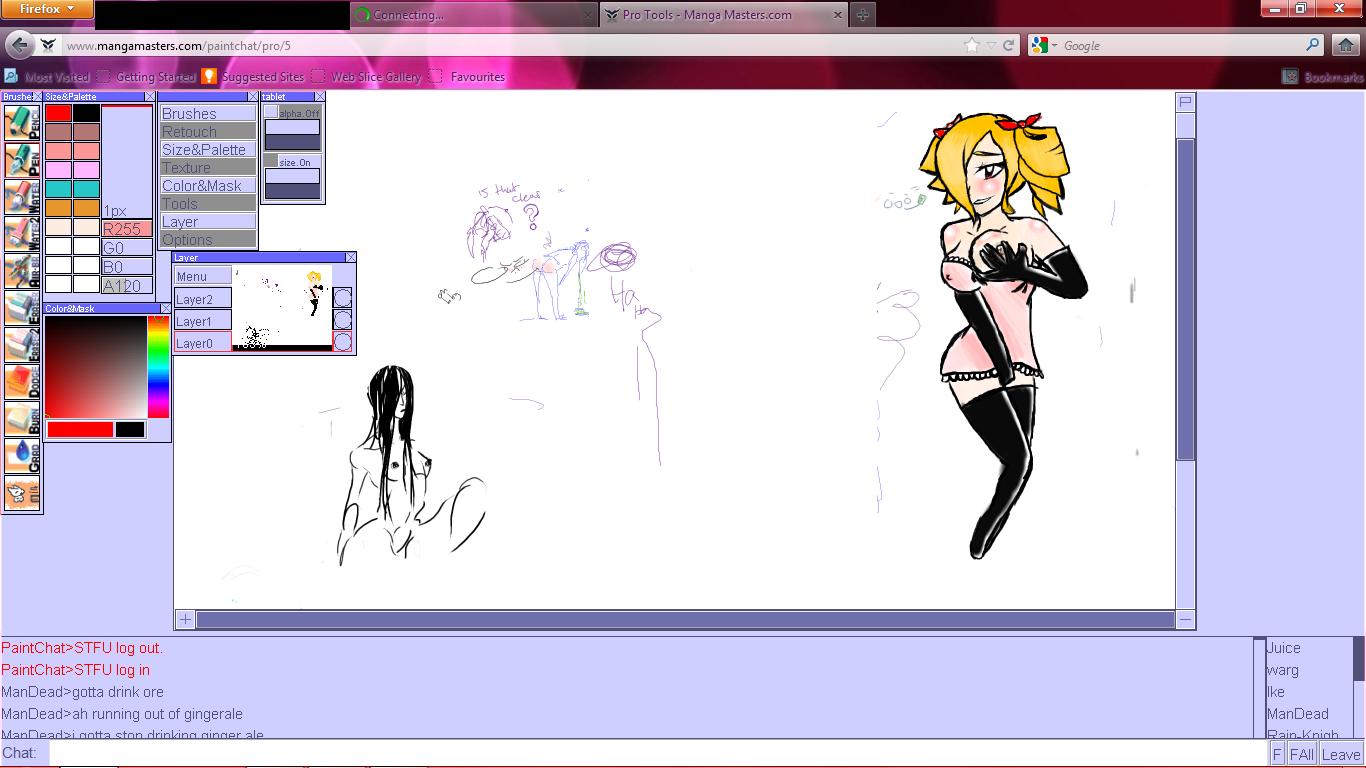1366x768 pixels.
Task: Pick the teal color swatch in palette
Action: pos(59,189)
